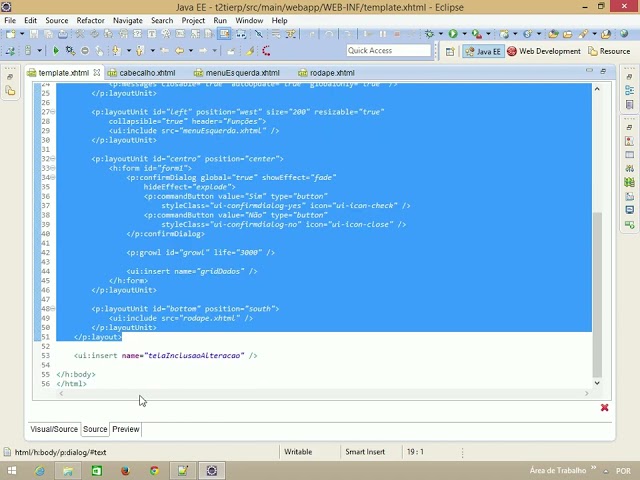The width and height of the screenshot is (640, 480).
Task: Open the Outline view icon in right sidebar
Action: [629, 91]
